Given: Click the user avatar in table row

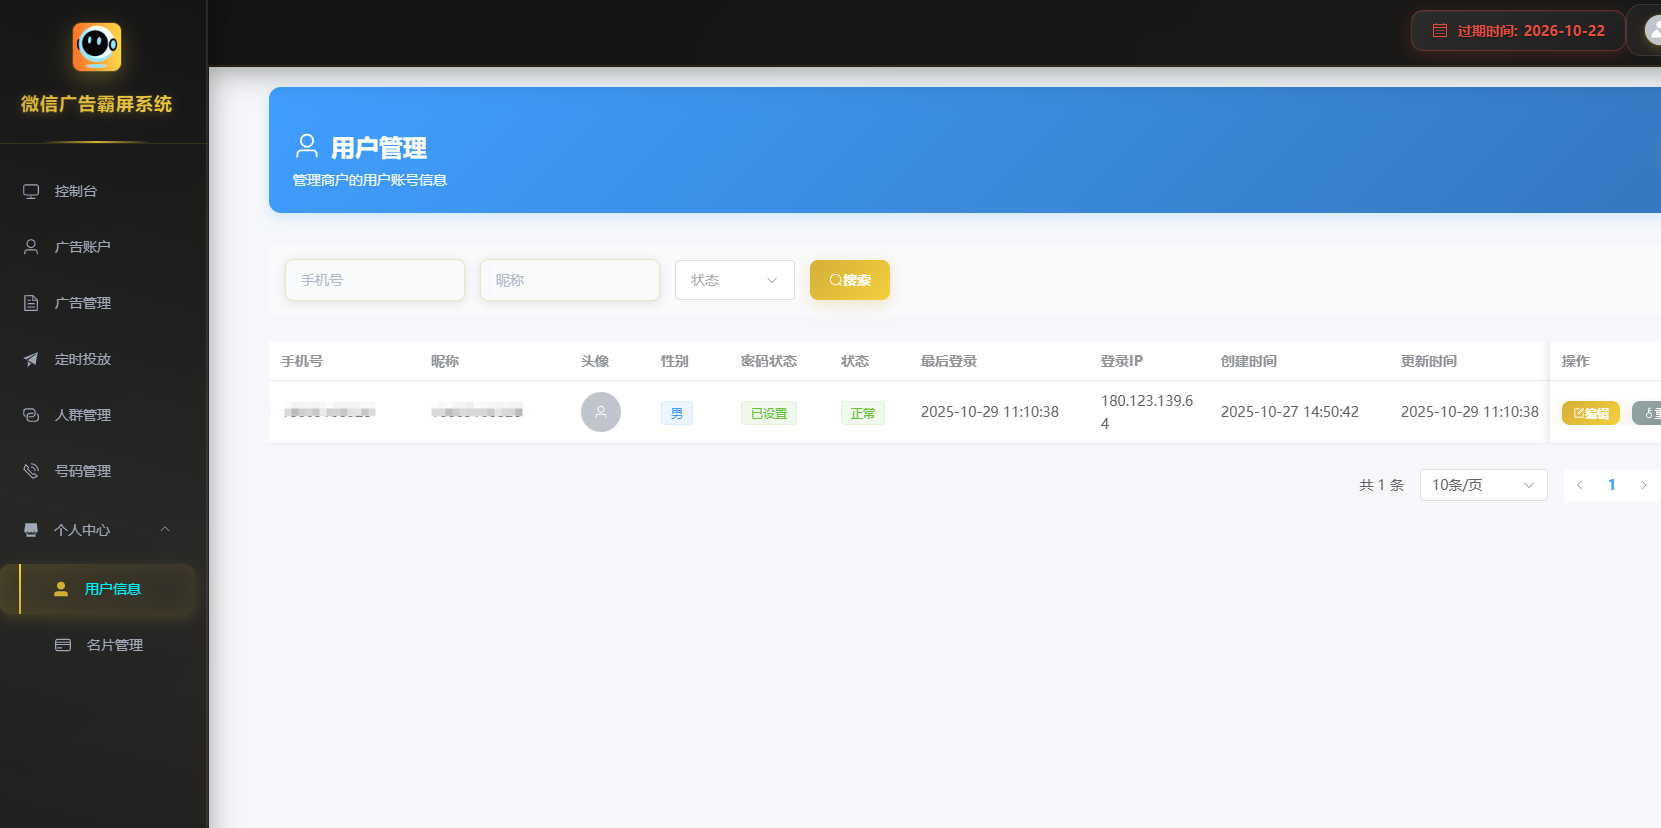Looking at the screenshot, I should coord(601,412).
